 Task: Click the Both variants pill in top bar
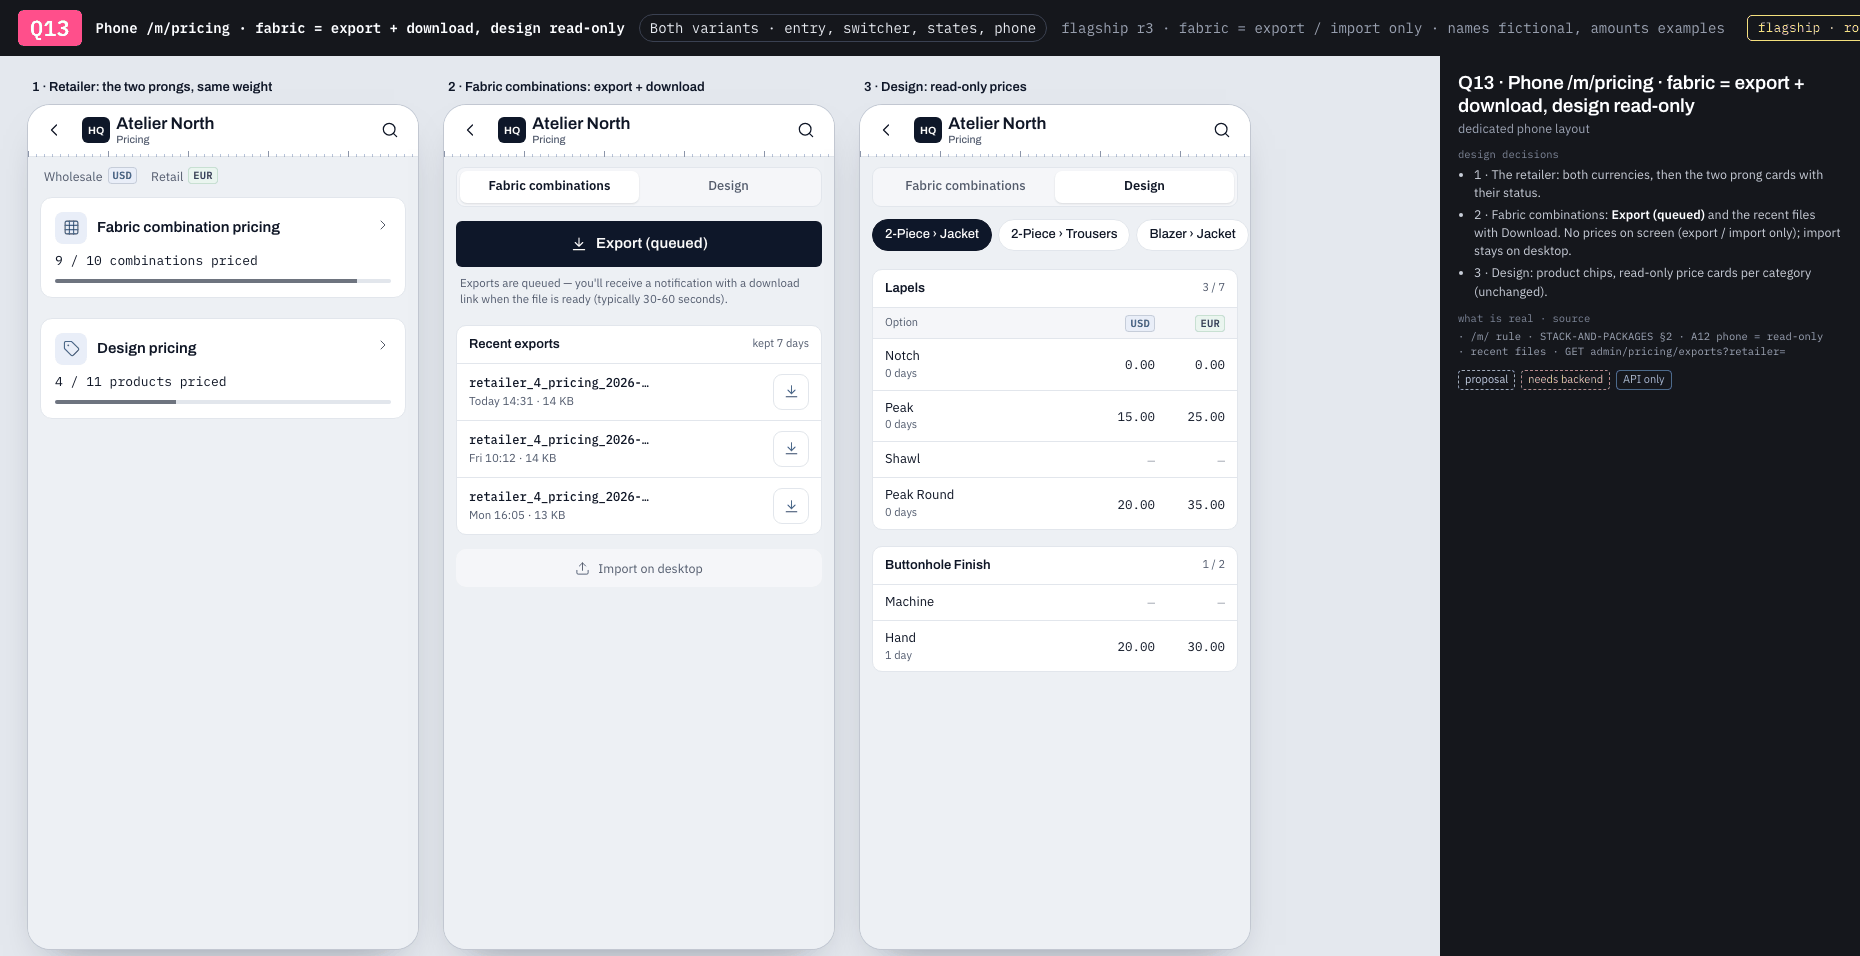(843, 28)
